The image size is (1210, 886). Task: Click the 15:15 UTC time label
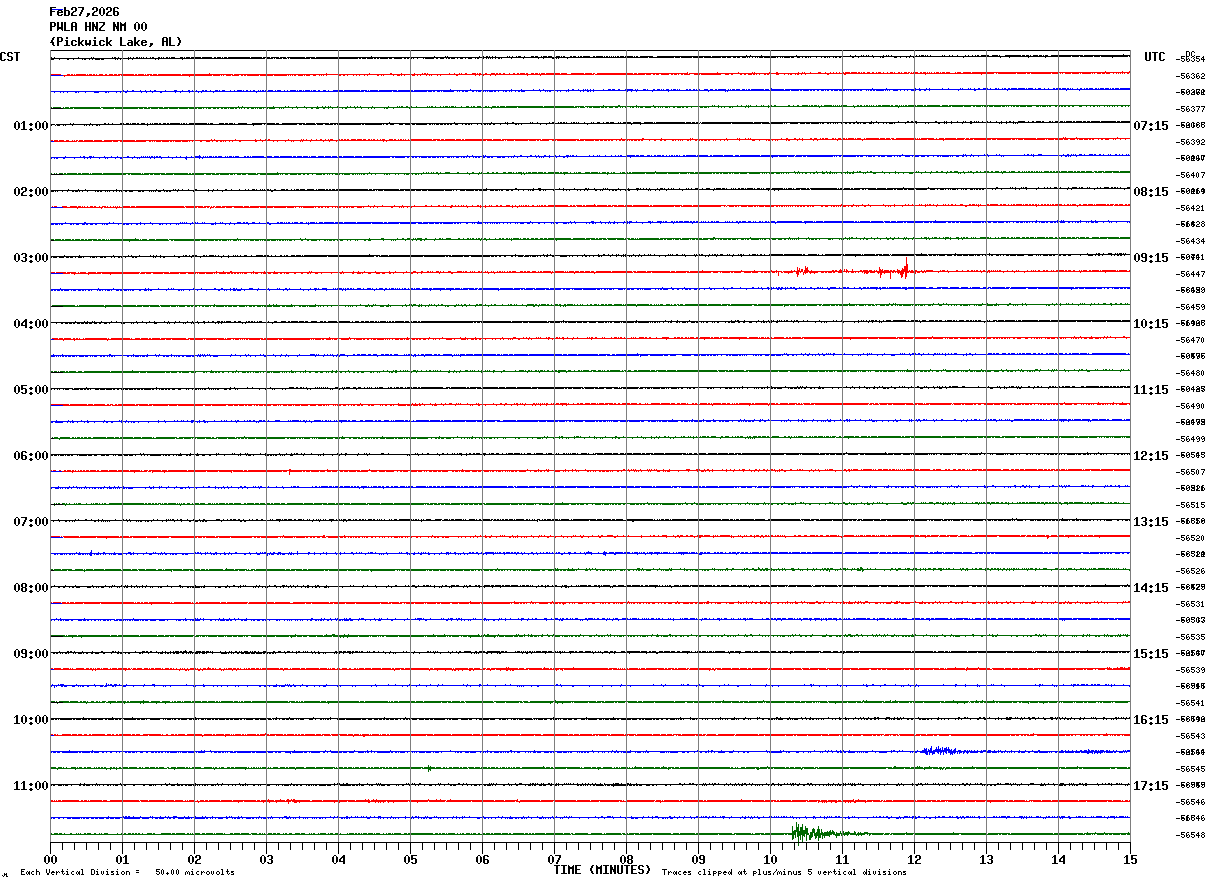1151,653
